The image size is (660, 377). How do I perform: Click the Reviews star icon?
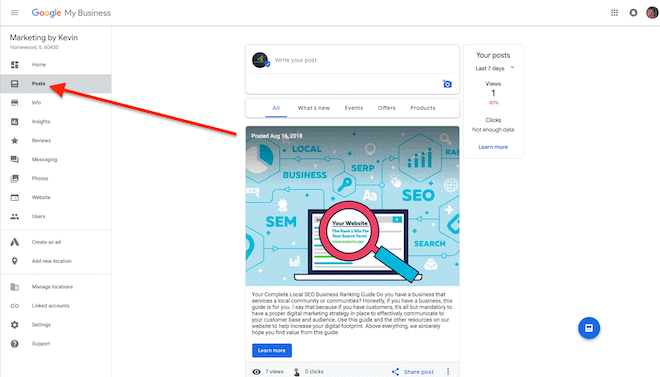14,141
